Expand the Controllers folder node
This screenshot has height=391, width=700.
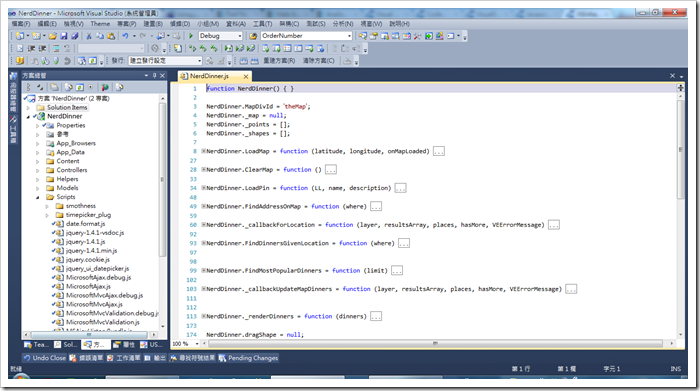click(x=38, y=170)
